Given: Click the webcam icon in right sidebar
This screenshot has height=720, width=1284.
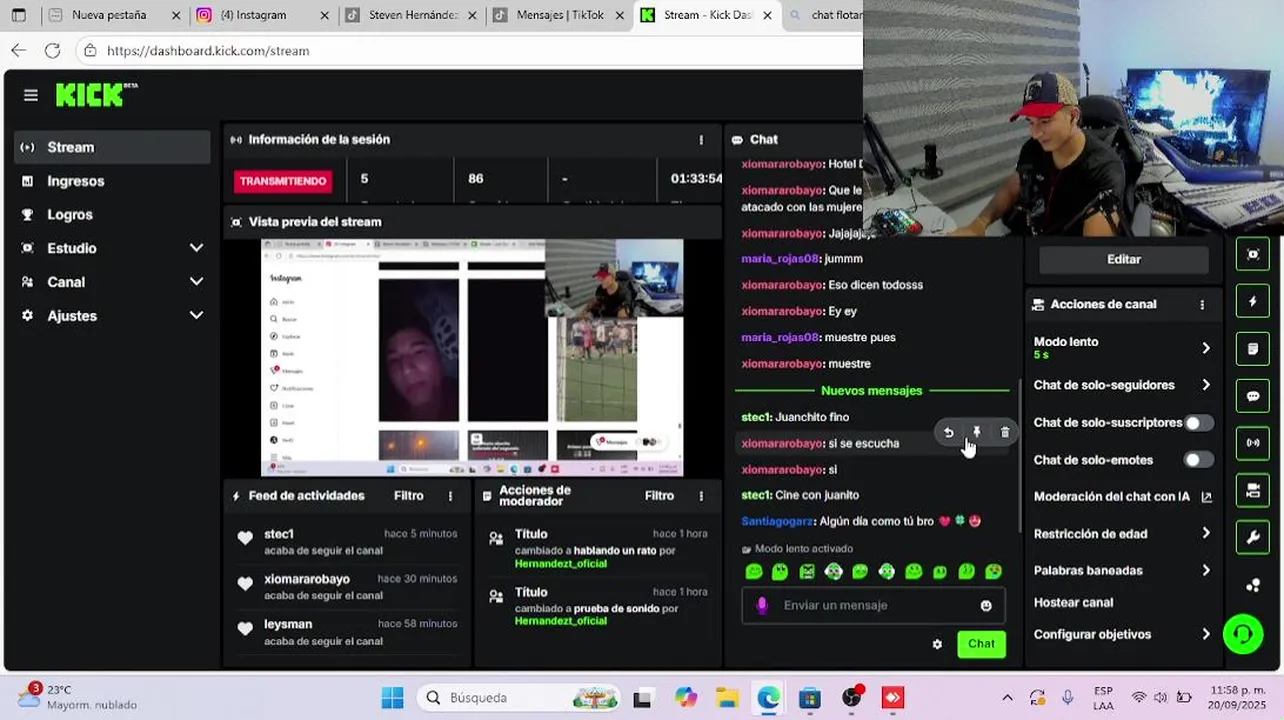Looking at the screenshot, I should [1253, 490].
